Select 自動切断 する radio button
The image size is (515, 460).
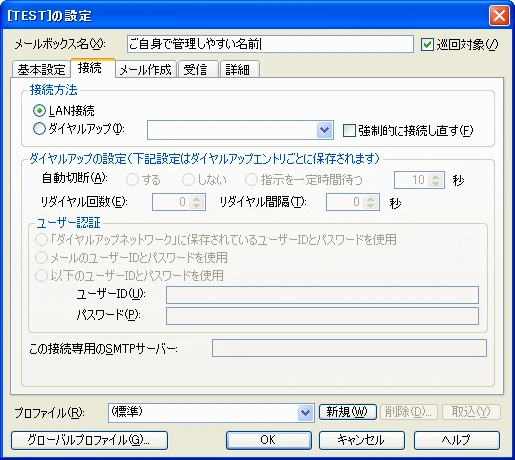click(x=132, y=180)
